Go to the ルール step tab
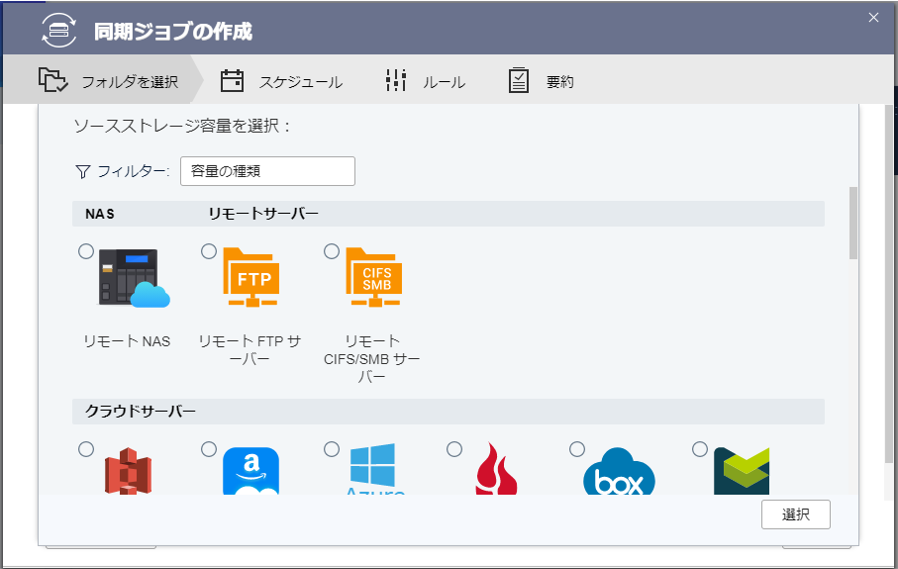898x569 pixels. point(426,82)
